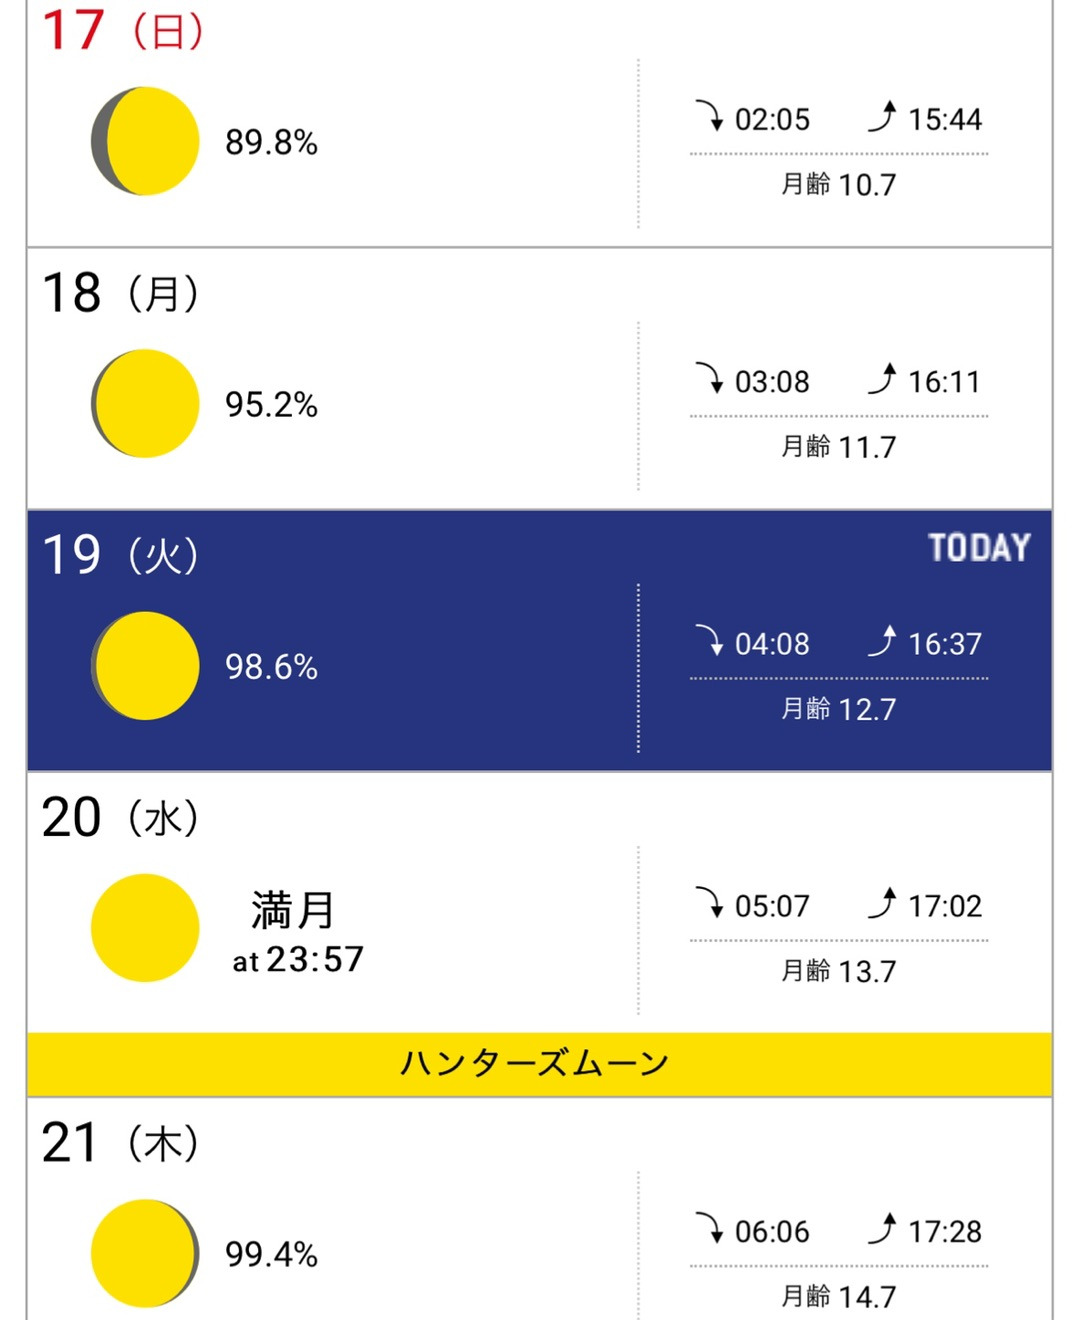The height and width of the screenshot is (1320, 1080).
Task: Select the 18 (月) date heading
Action: tap(120, 293)
